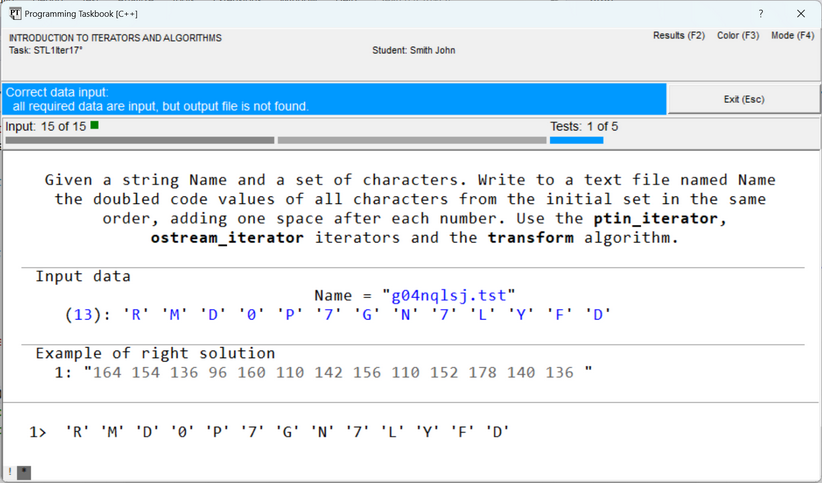
Task: Click the task name 'STL1Iter17°' label
Action: [46, 50]
